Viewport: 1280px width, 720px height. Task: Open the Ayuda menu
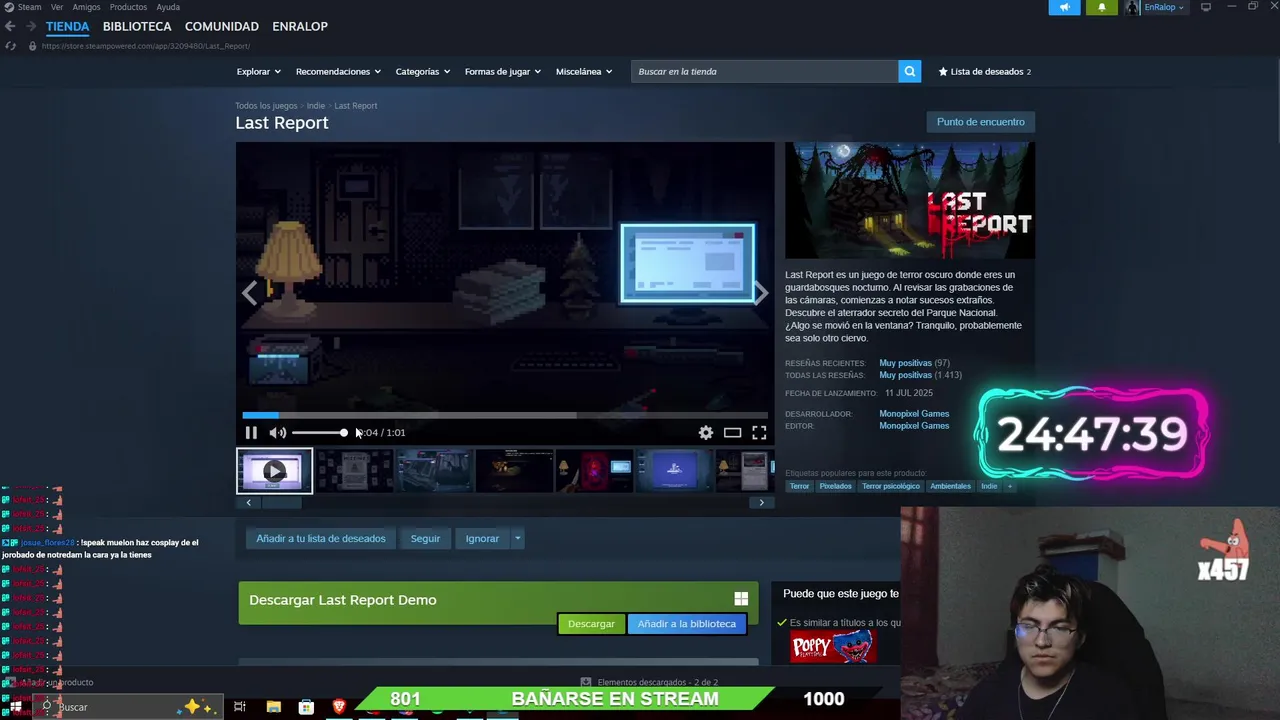point(168,7)
